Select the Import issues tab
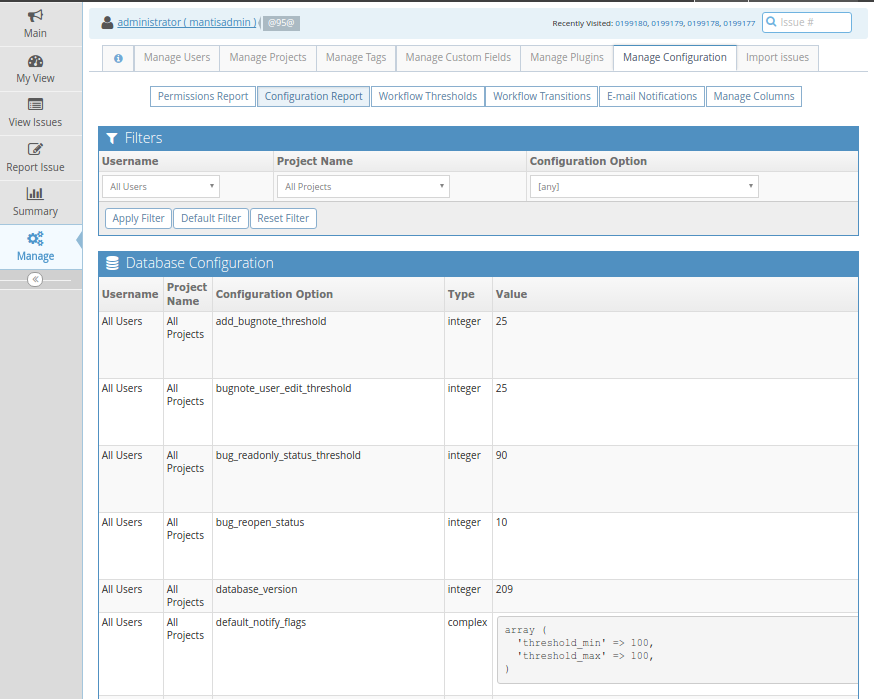The width and height of the screenshot is (874, 699). click(777, 58)
